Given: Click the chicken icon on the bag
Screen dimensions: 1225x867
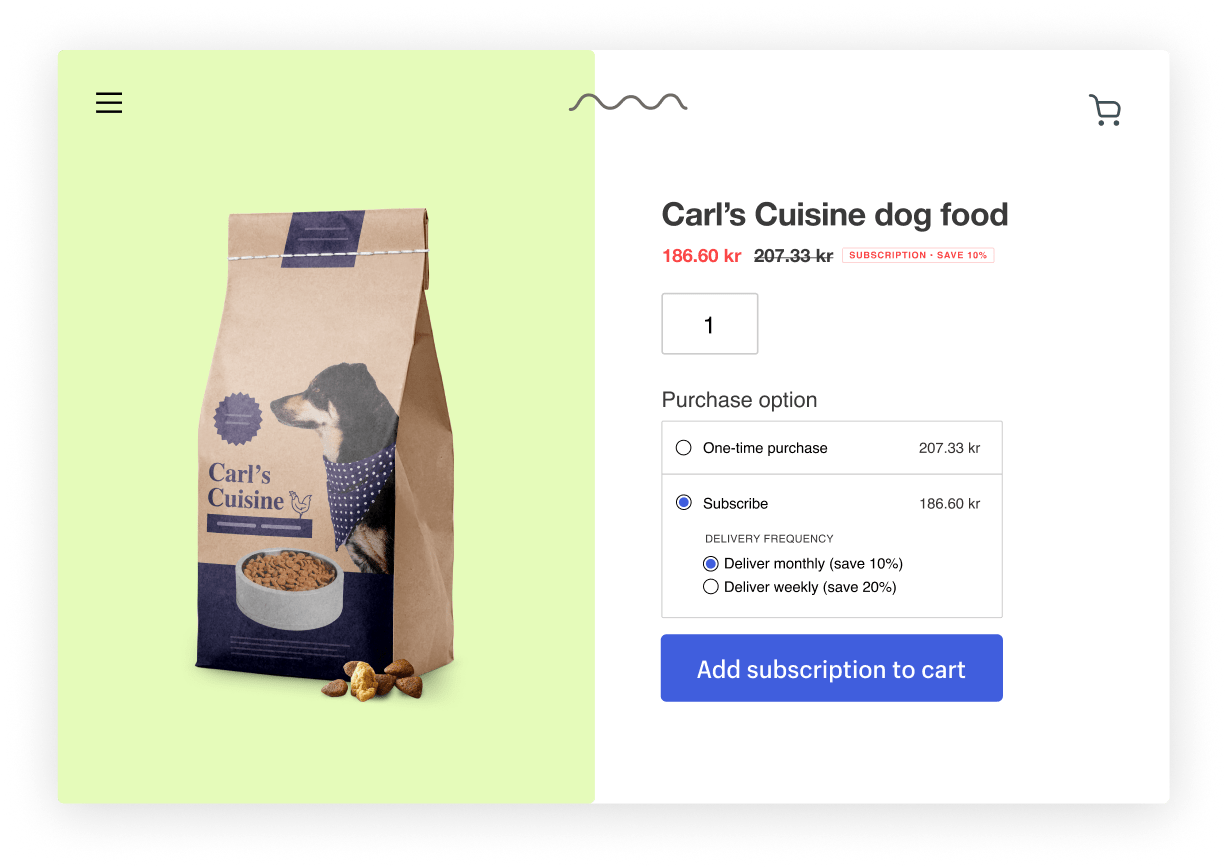Looking at the screenshot, I should click(300, 503).
